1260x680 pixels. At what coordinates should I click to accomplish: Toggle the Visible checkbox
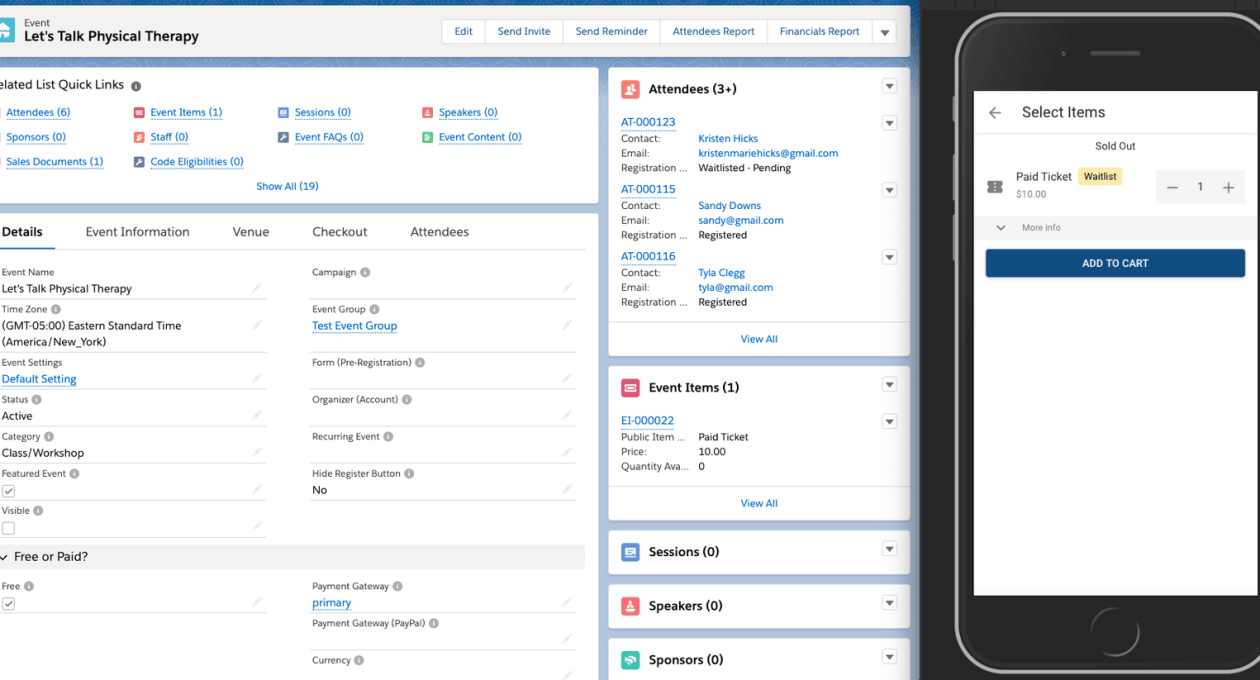[8, 528]
